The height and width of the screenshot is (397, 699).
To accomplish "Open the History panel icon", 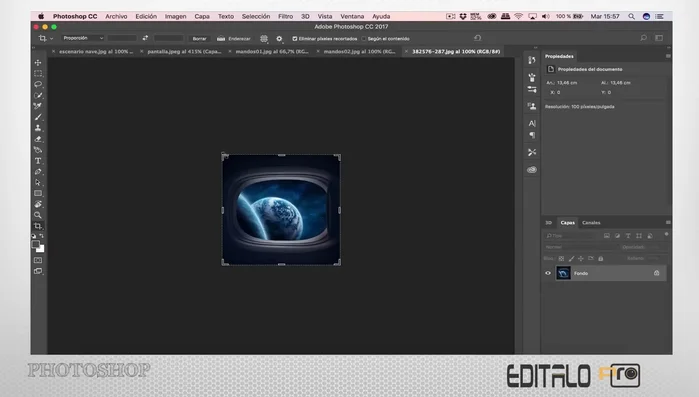I will (531, 60).
